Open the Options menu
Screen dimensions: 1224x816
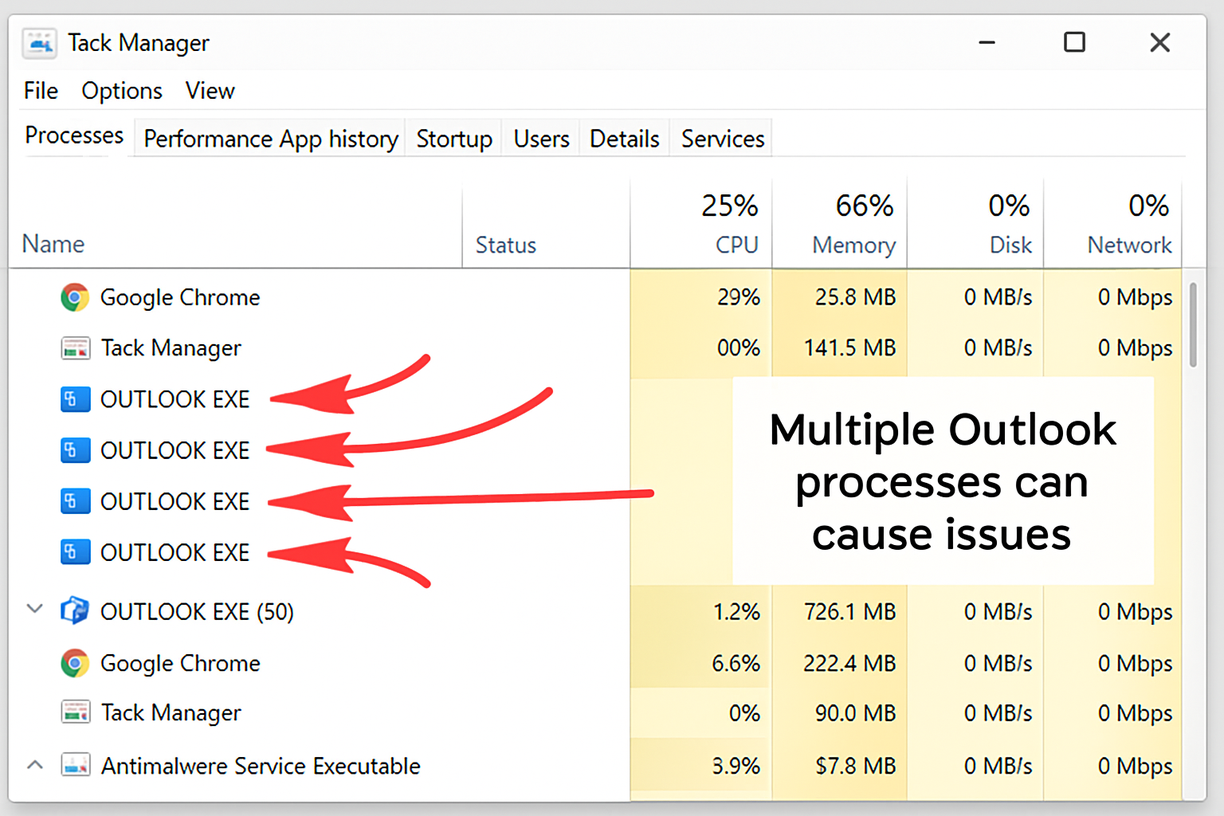pos(121,91)
